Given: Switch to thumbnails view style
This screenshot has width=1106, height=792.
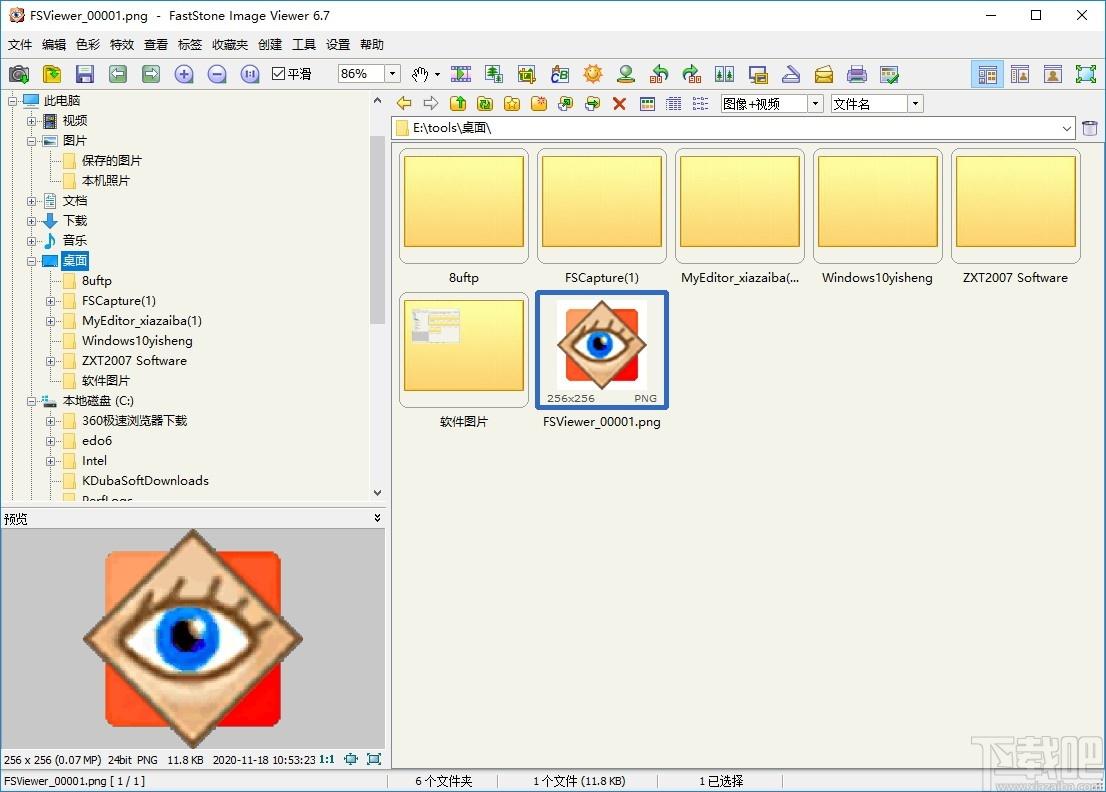Looking at the screenshot, I should [x=647, y=104].
